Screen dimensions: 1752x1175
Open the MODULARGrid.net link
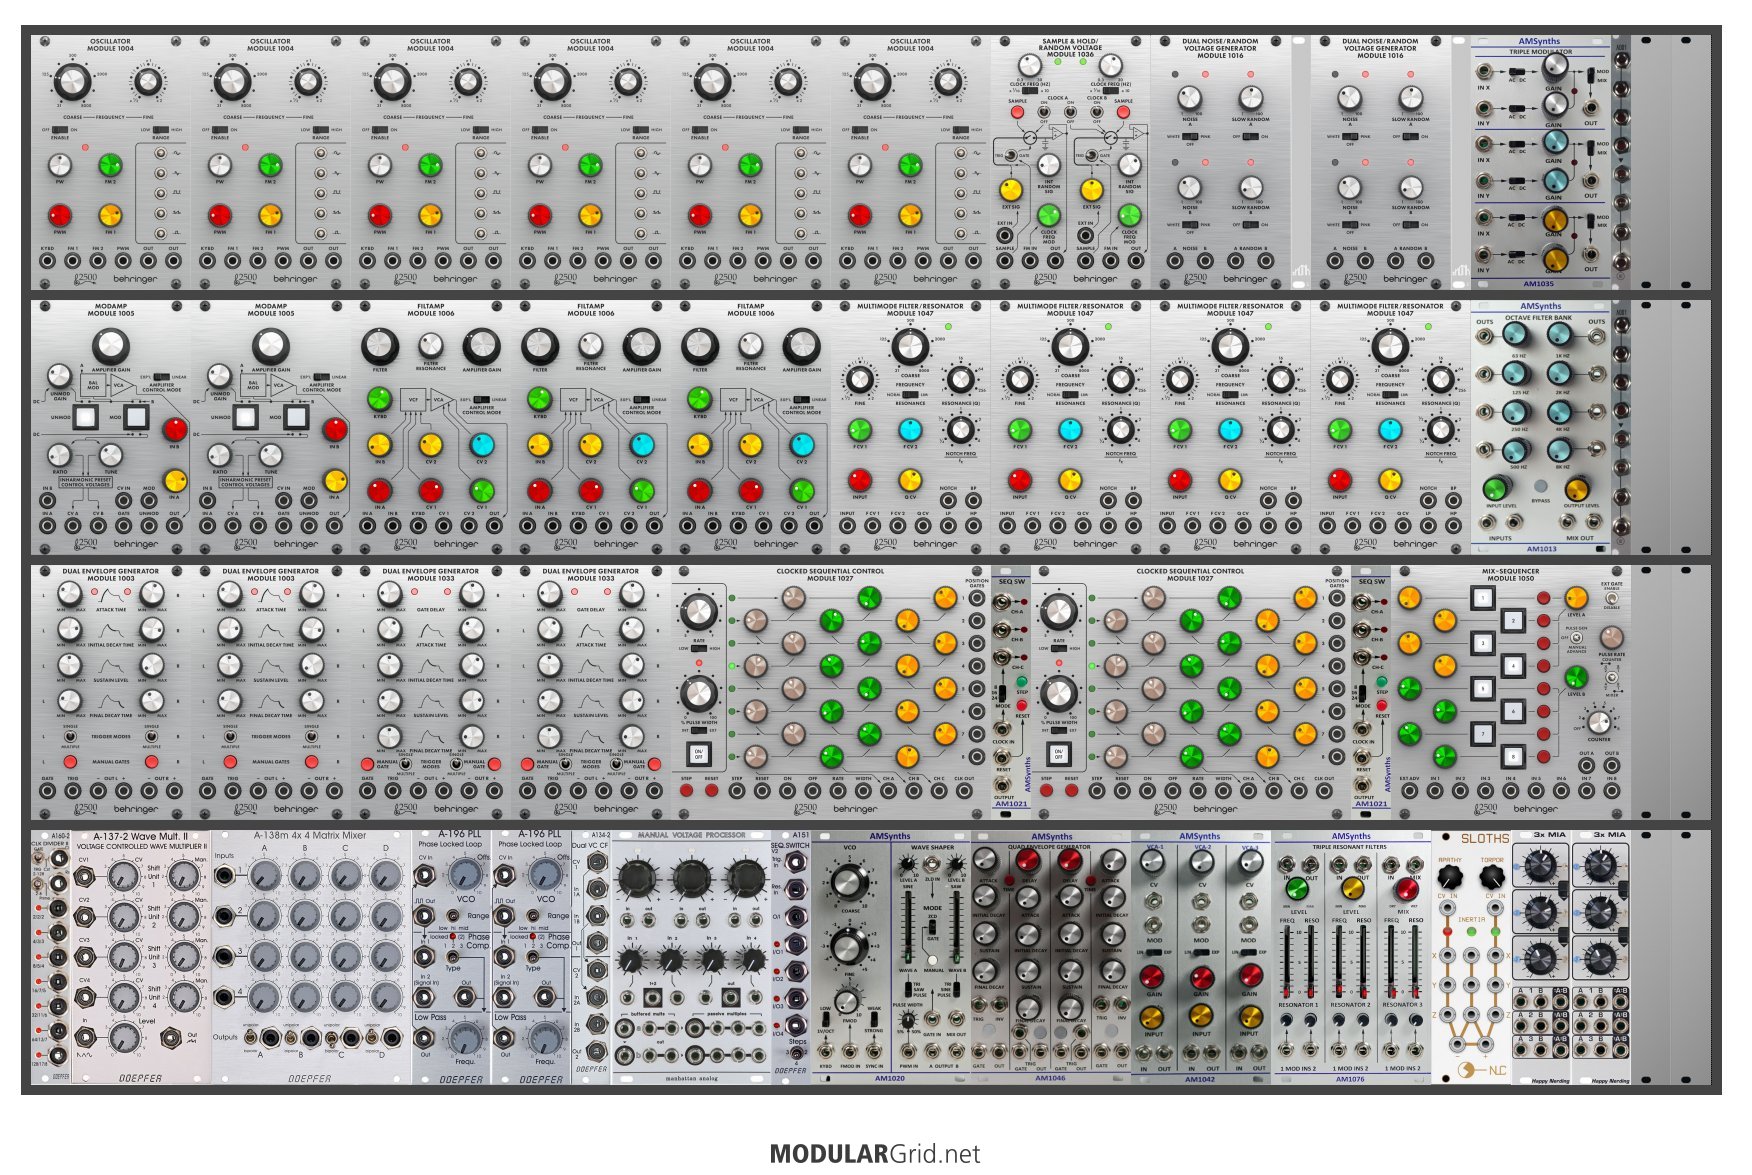coord(875,1154)
